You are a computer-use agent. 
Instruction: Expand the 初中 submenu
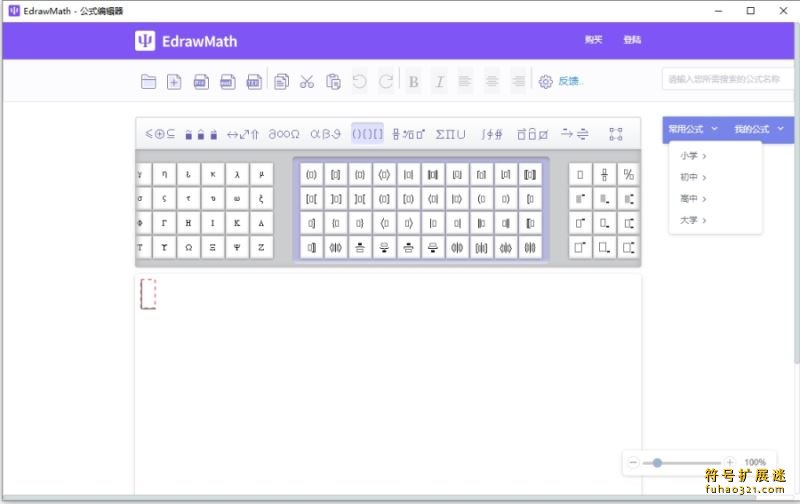point(693,178)
